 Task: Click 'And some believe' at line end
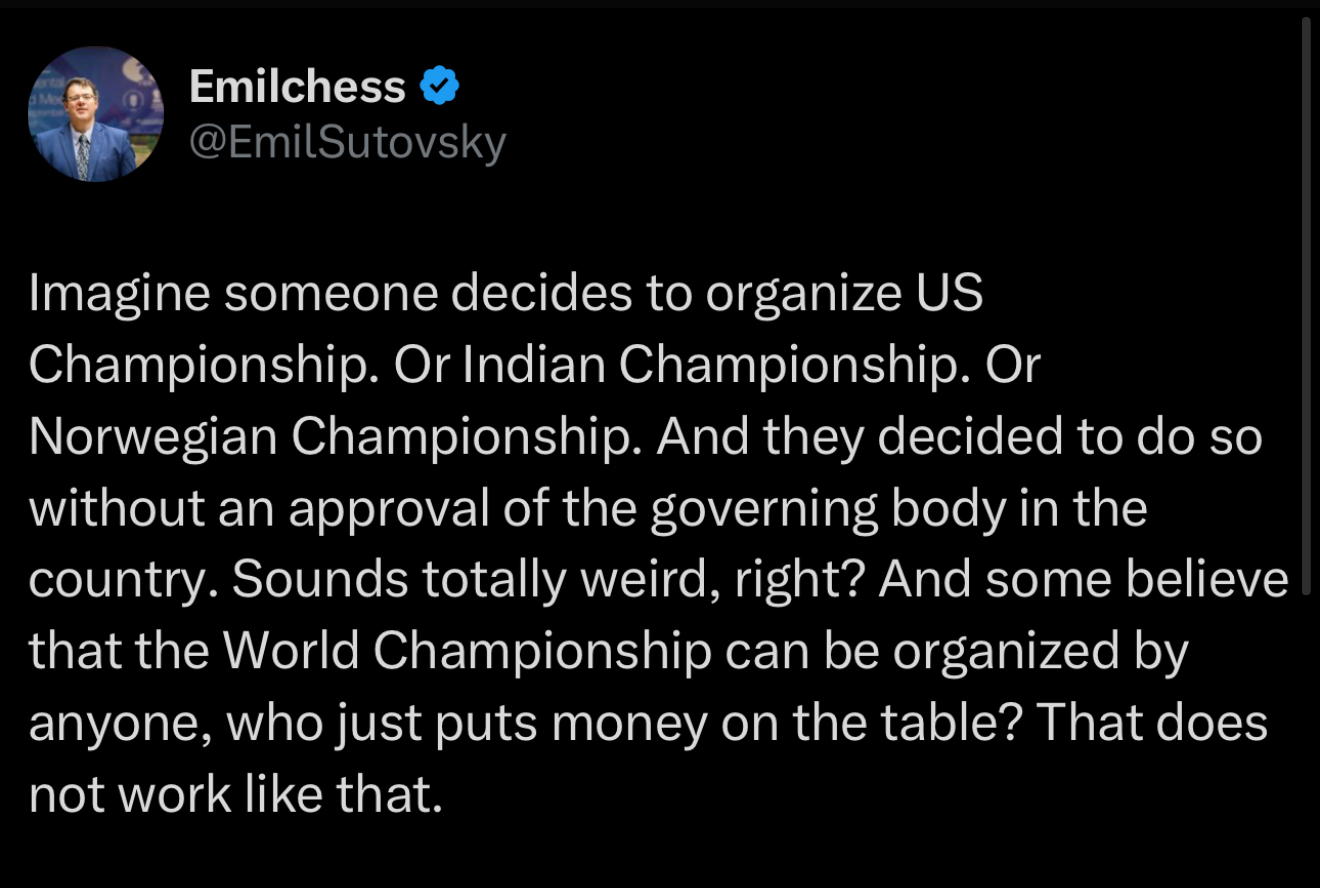click(x=1084, y=581)
